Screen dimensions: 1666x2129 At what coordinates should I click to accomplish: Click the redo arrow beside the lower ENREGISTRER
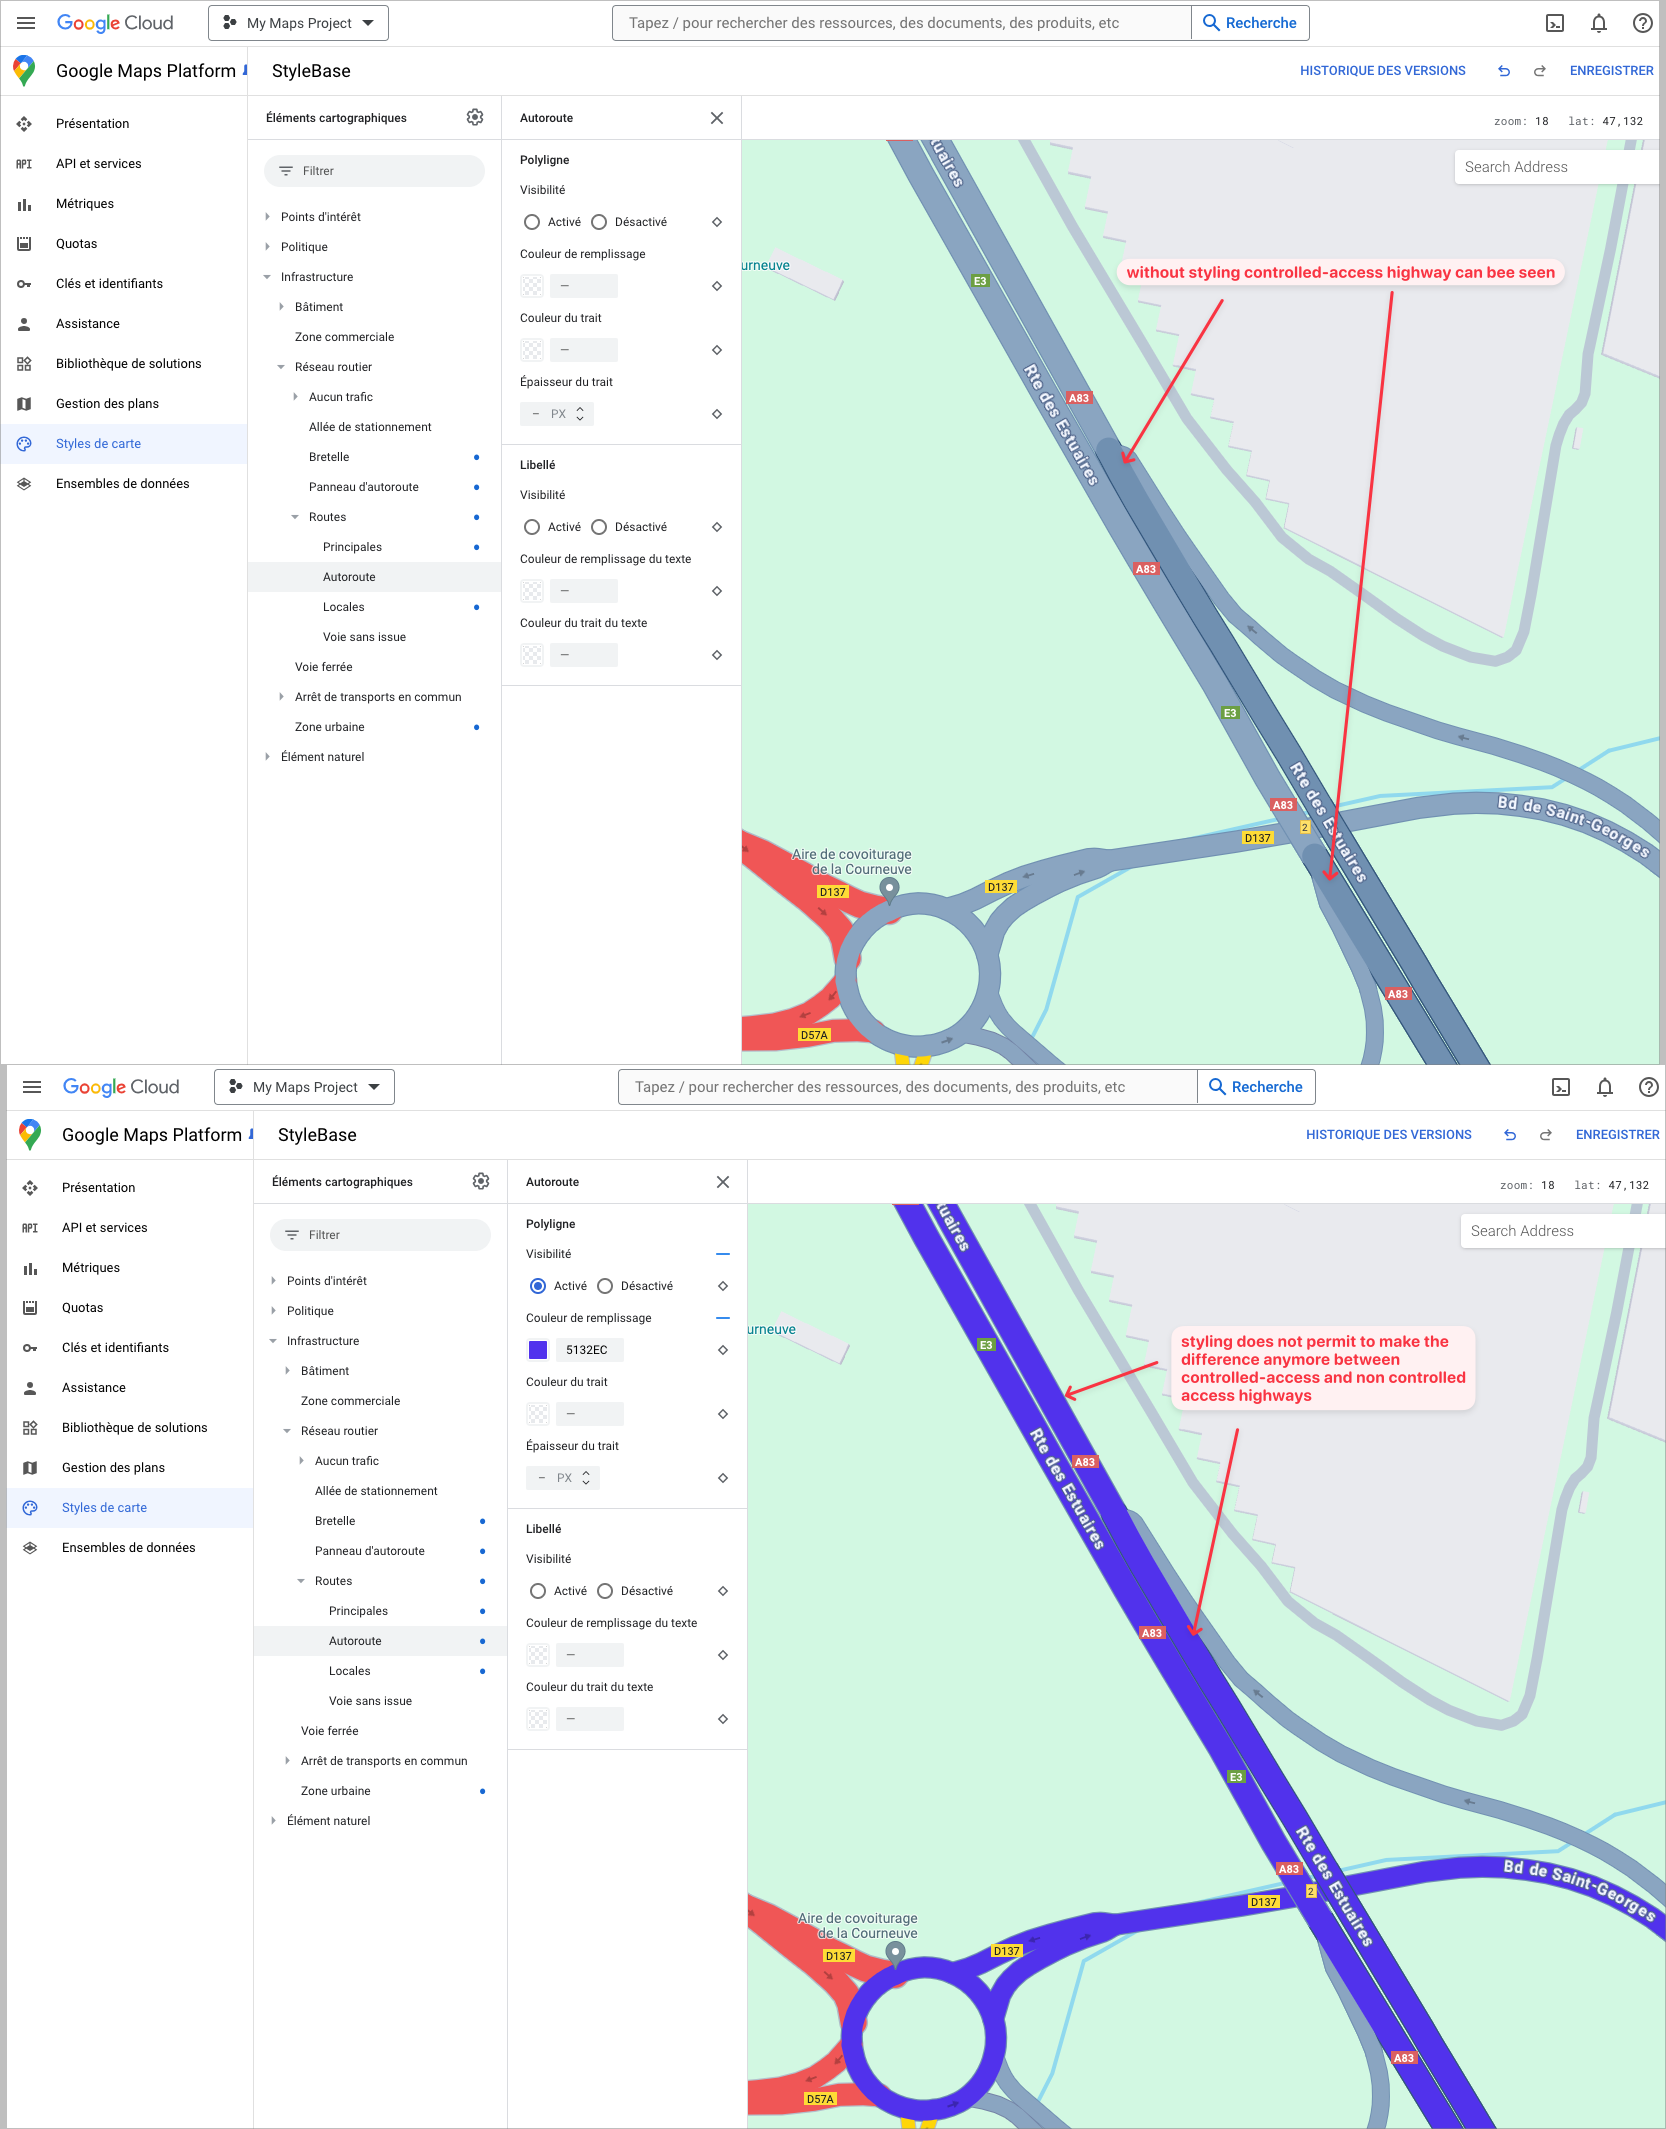pyautogui.click(x=1546, y=1135)
